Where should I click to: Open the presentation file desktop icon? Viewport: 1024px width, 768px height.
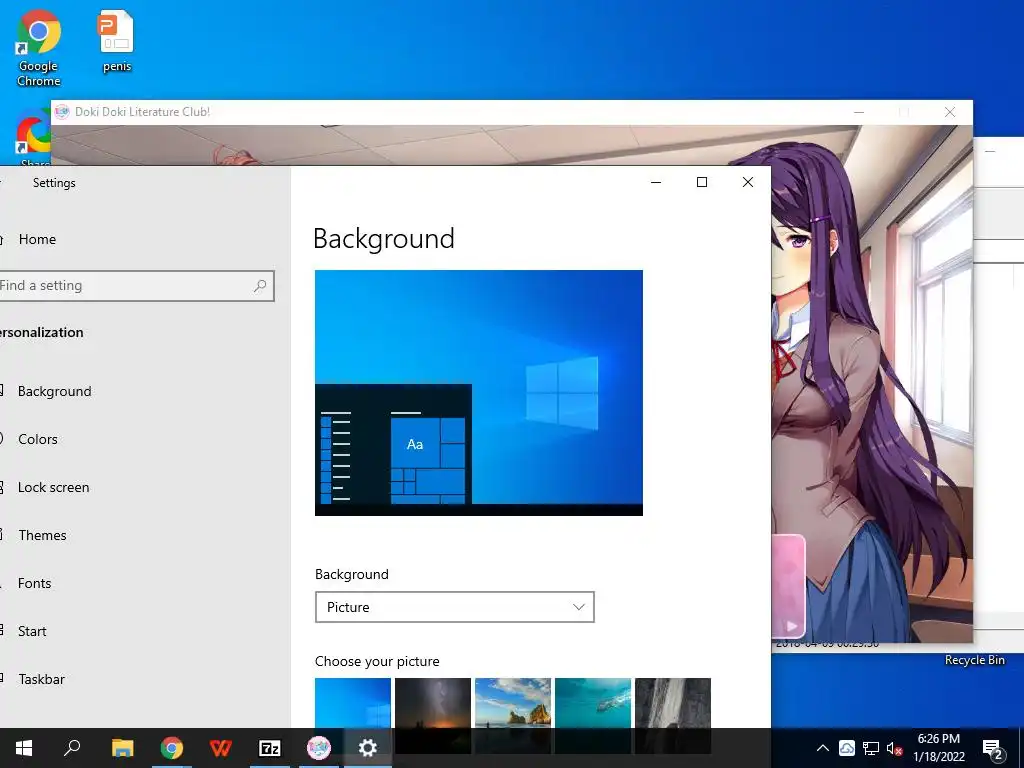tap(116, 42)
